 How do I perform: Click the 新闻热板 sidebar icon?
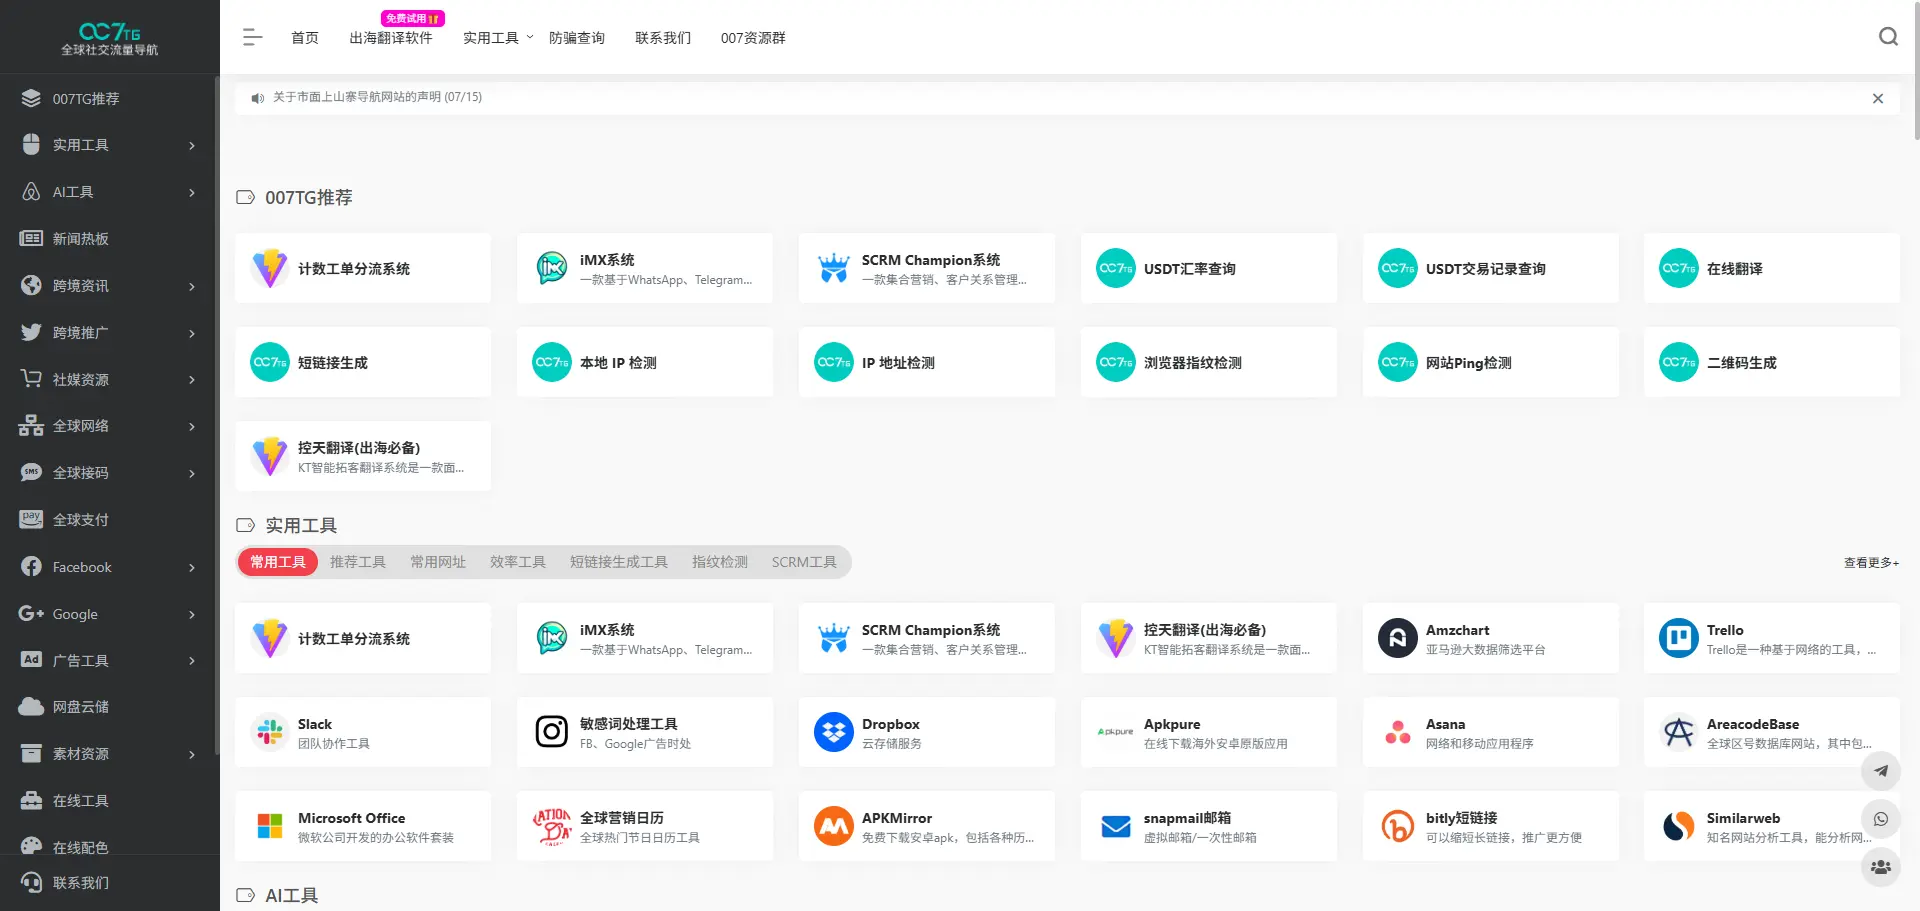tap(30, 238)
